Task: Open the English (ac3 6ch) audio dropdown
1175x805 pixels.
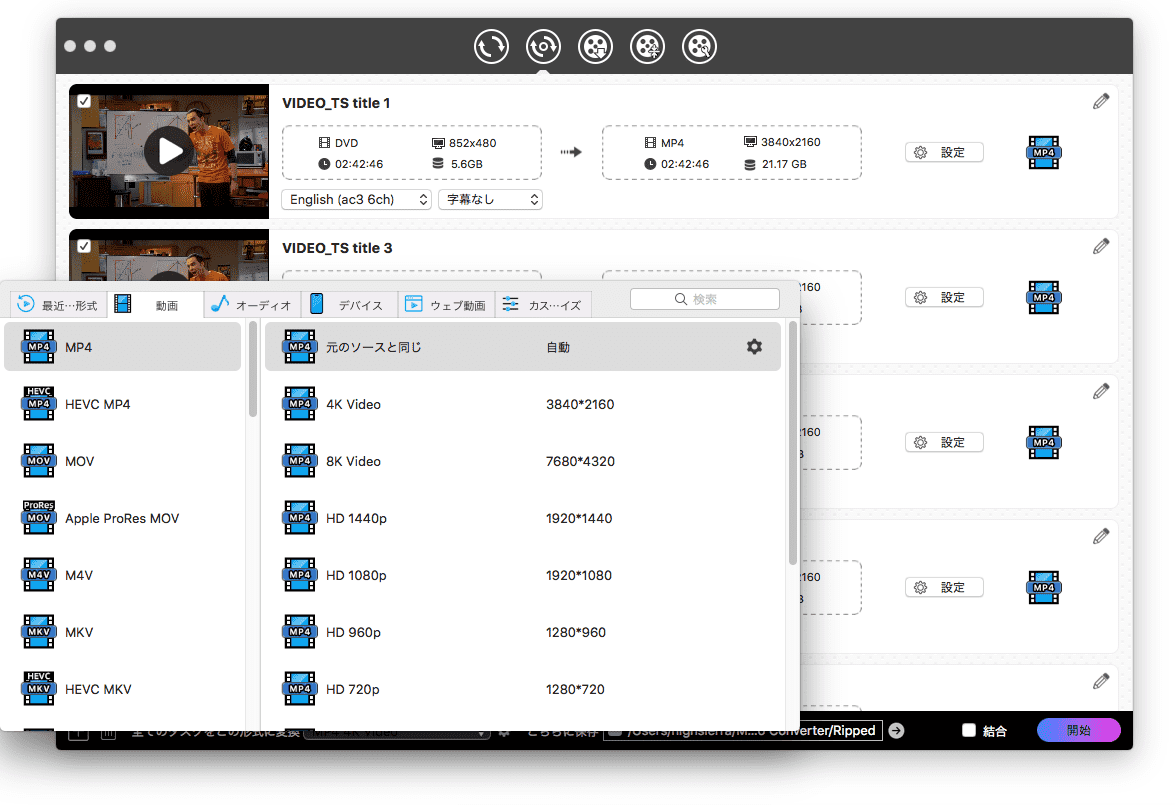Action: (x=357, y=200)
